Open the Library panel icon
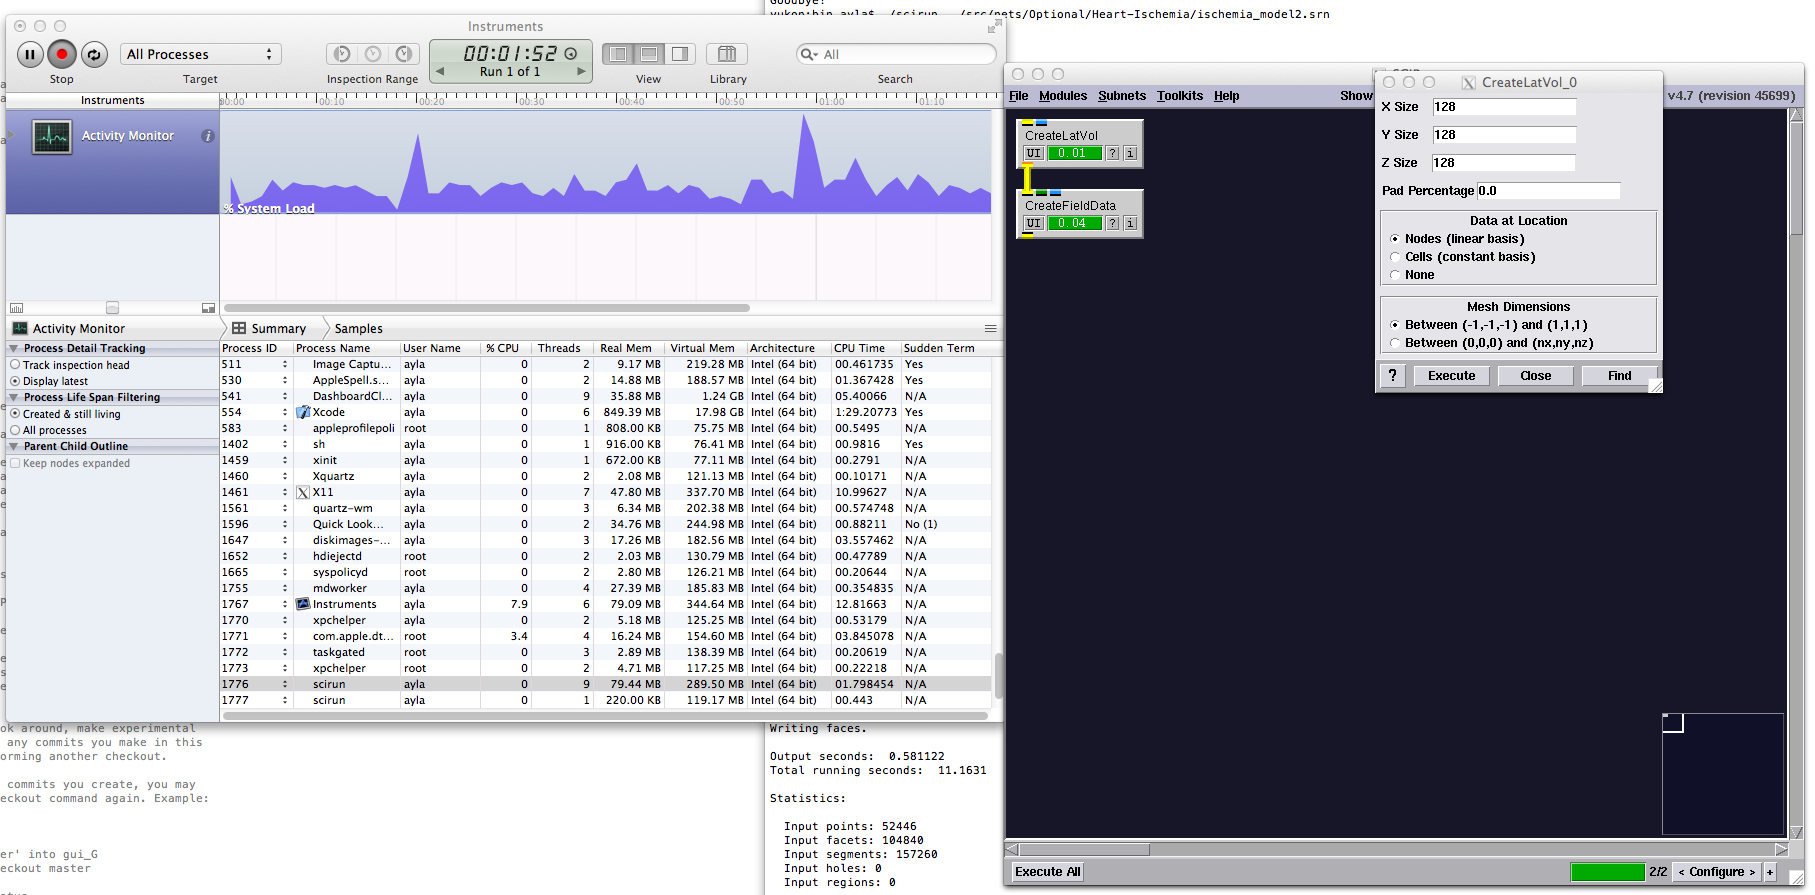Image resolution: width=1815 pixels, height=895 pixels. (728, 54)
